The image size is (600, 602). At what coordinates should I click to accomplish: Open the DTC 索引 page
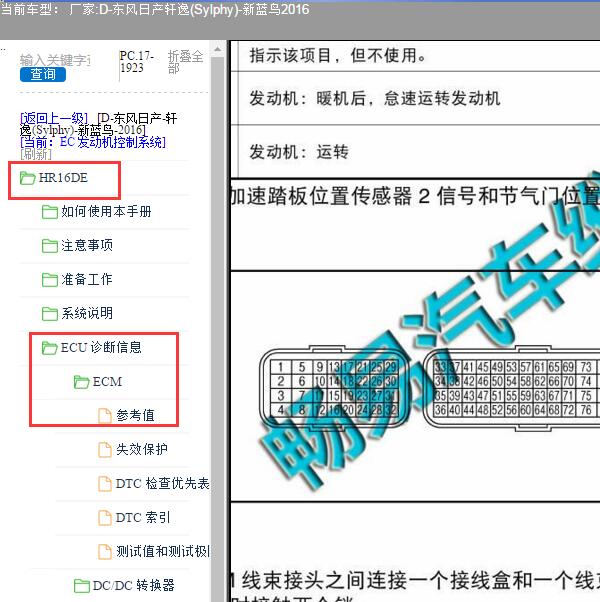pyautogui.click(x=143, y=518)
